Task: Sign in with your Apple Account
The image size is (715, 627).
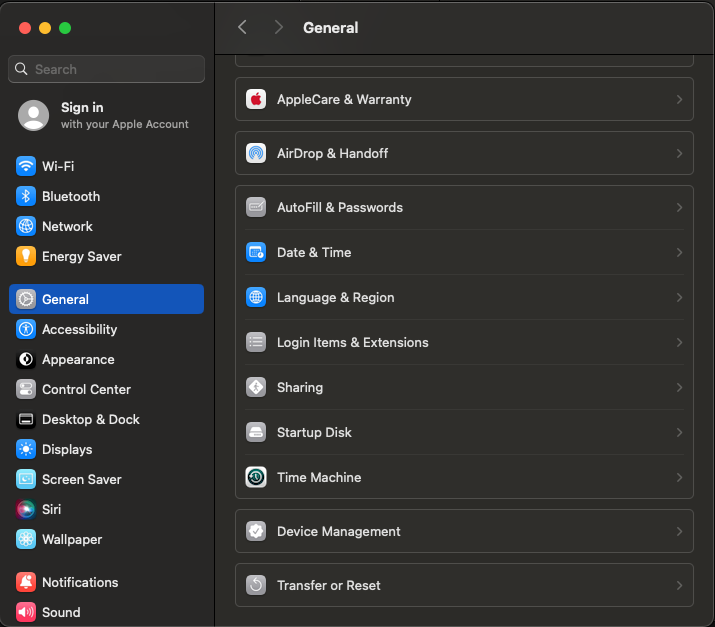Action: 106,115
